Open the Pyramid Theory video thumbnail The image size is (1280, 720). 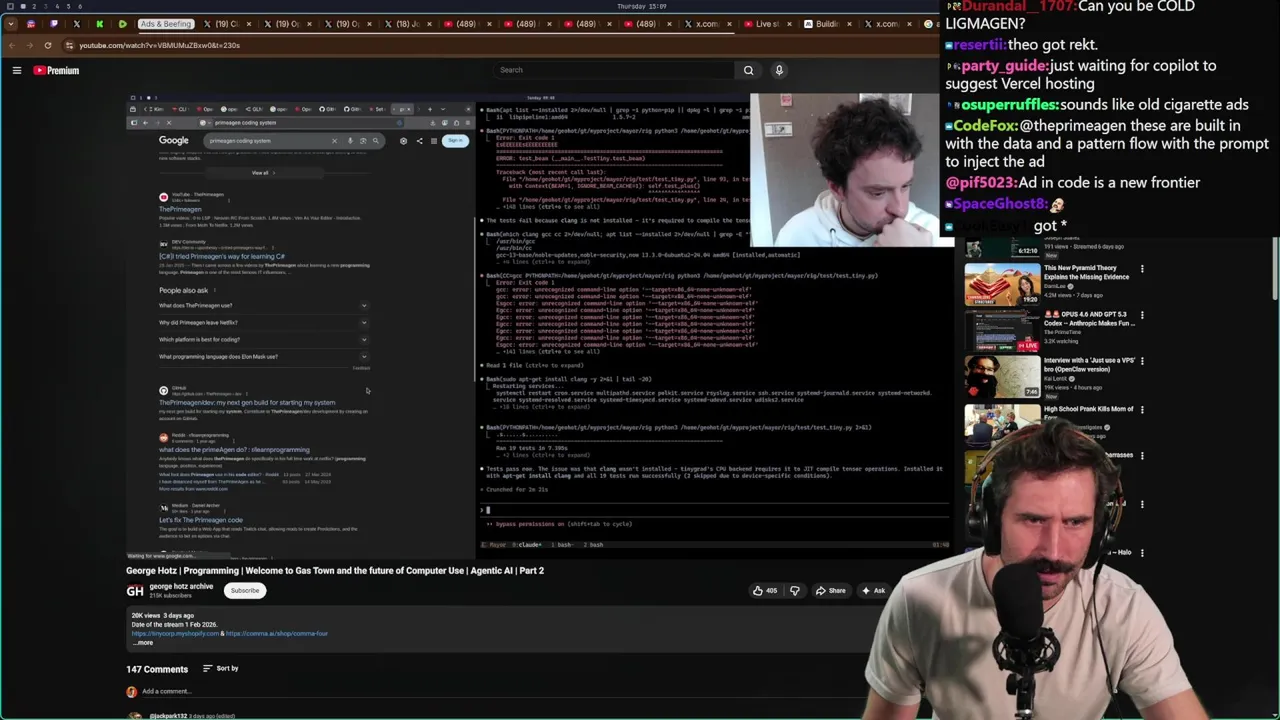tap(1002, 284)
